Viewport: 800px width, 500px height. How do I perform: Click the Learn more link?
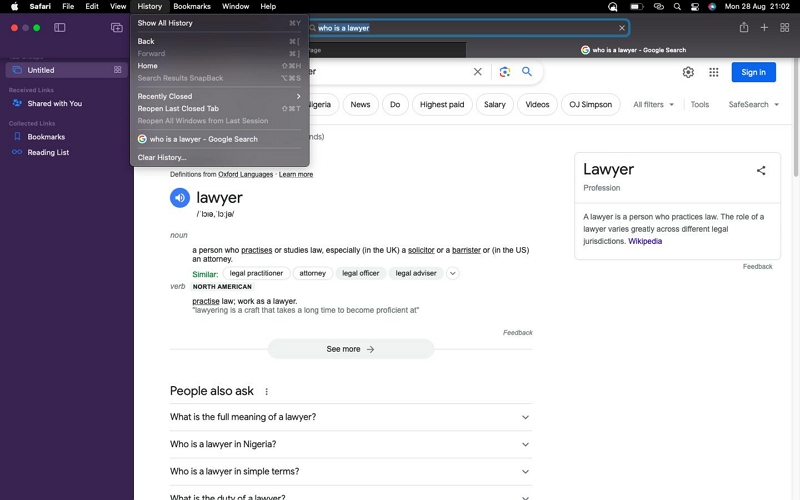[295, 174]
